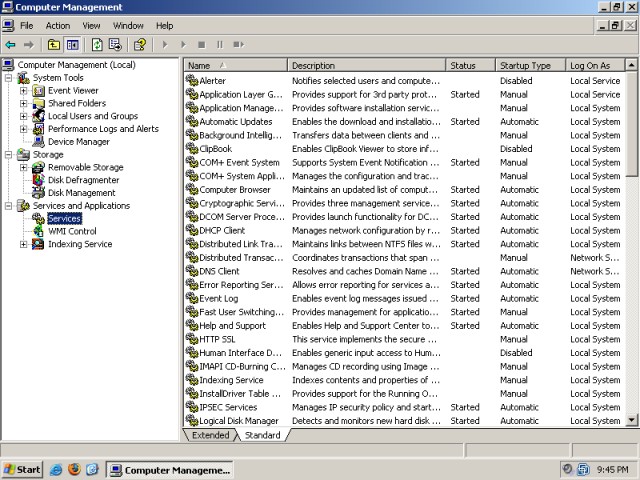This screenshot has width=640, height=480.
Task: Click the vertical scrollbar thumb in services list
Action: click(x=631, y=124)
